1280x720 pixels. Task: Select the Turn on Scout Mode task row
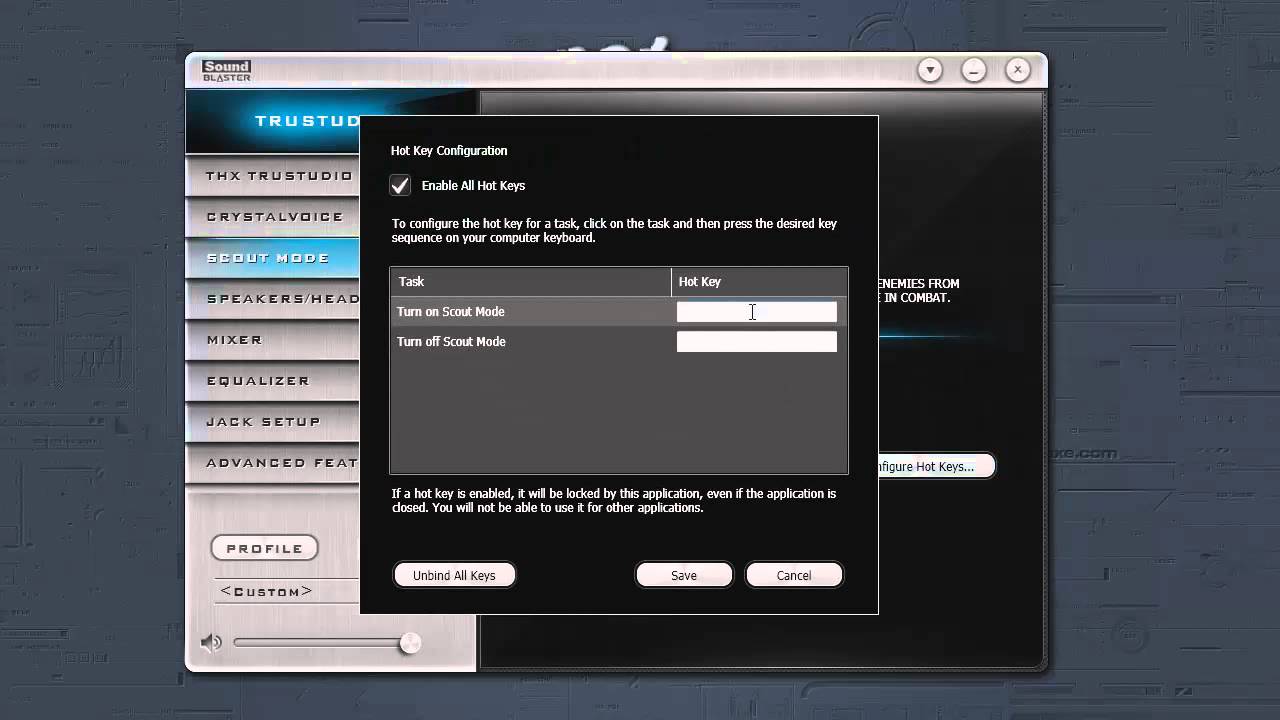(x=619, y=312)
